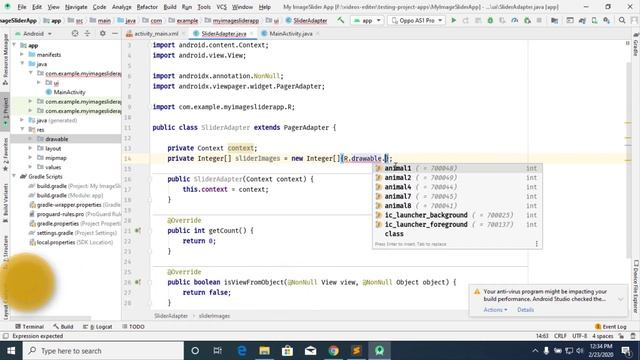Select ic_launcher_foreground suggestion
This screenshot has width=640, height=360.
458,224
